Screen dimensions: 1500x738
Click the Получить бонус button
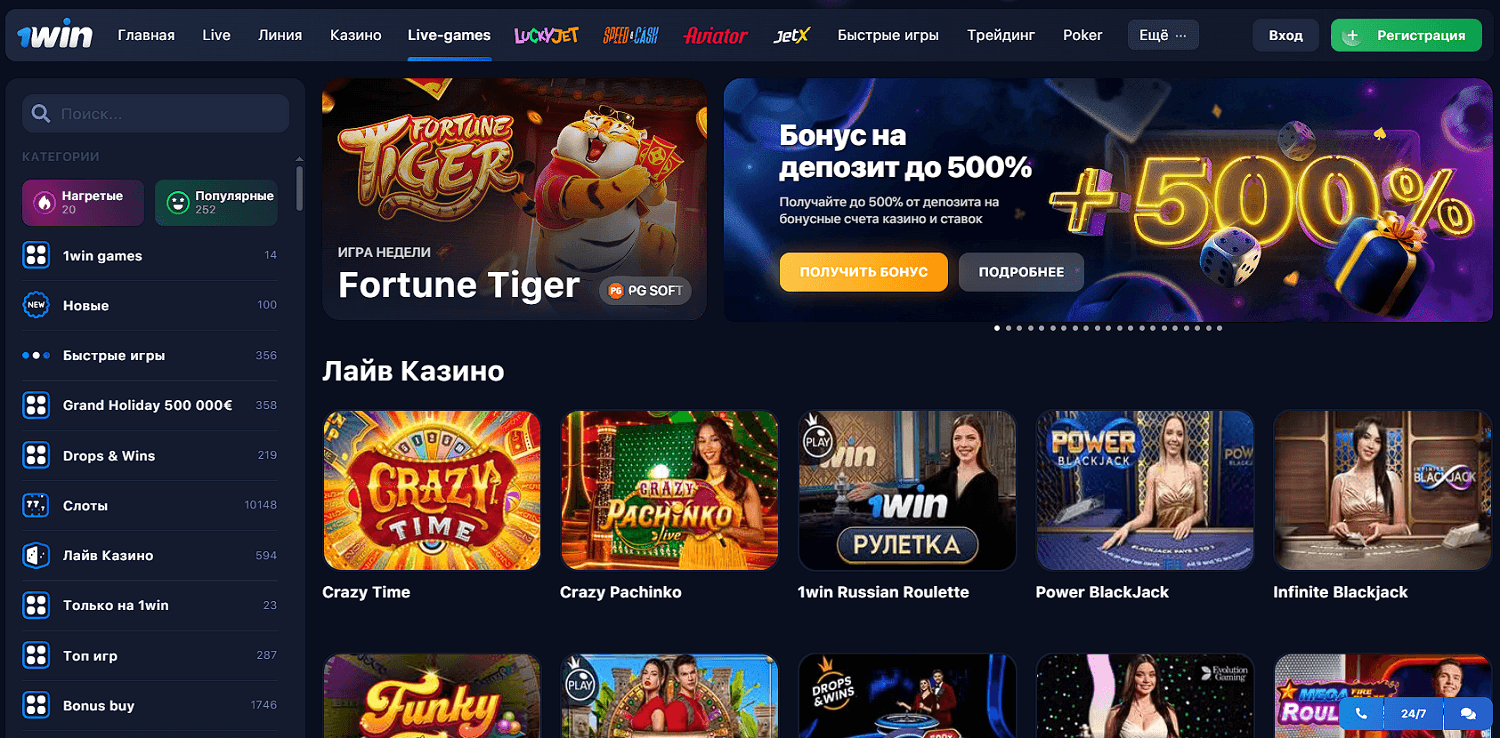click(864, 272)
